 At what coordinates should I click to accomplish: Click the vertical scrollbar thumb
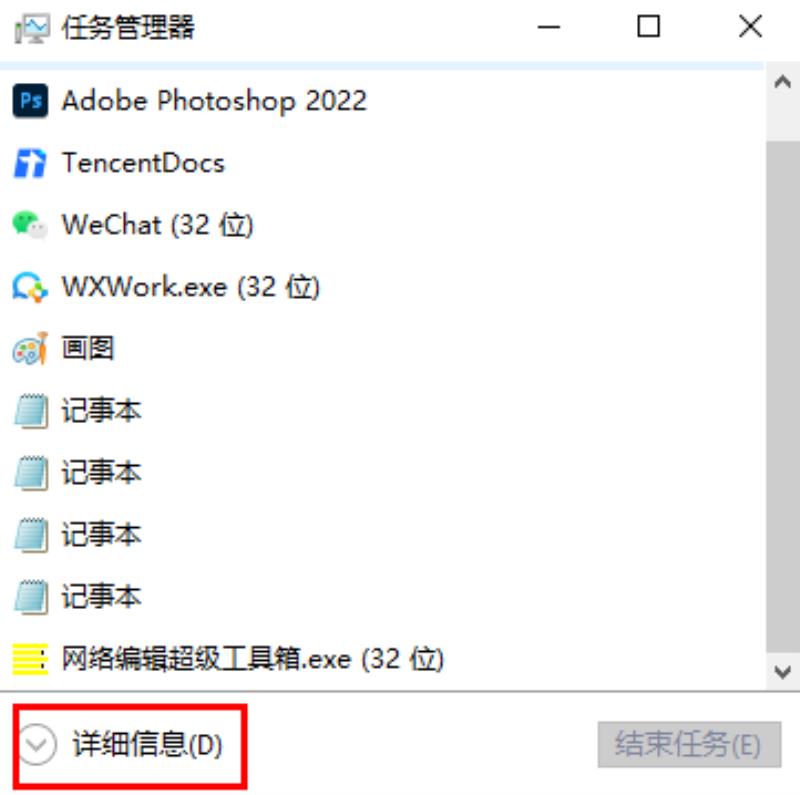783,396
